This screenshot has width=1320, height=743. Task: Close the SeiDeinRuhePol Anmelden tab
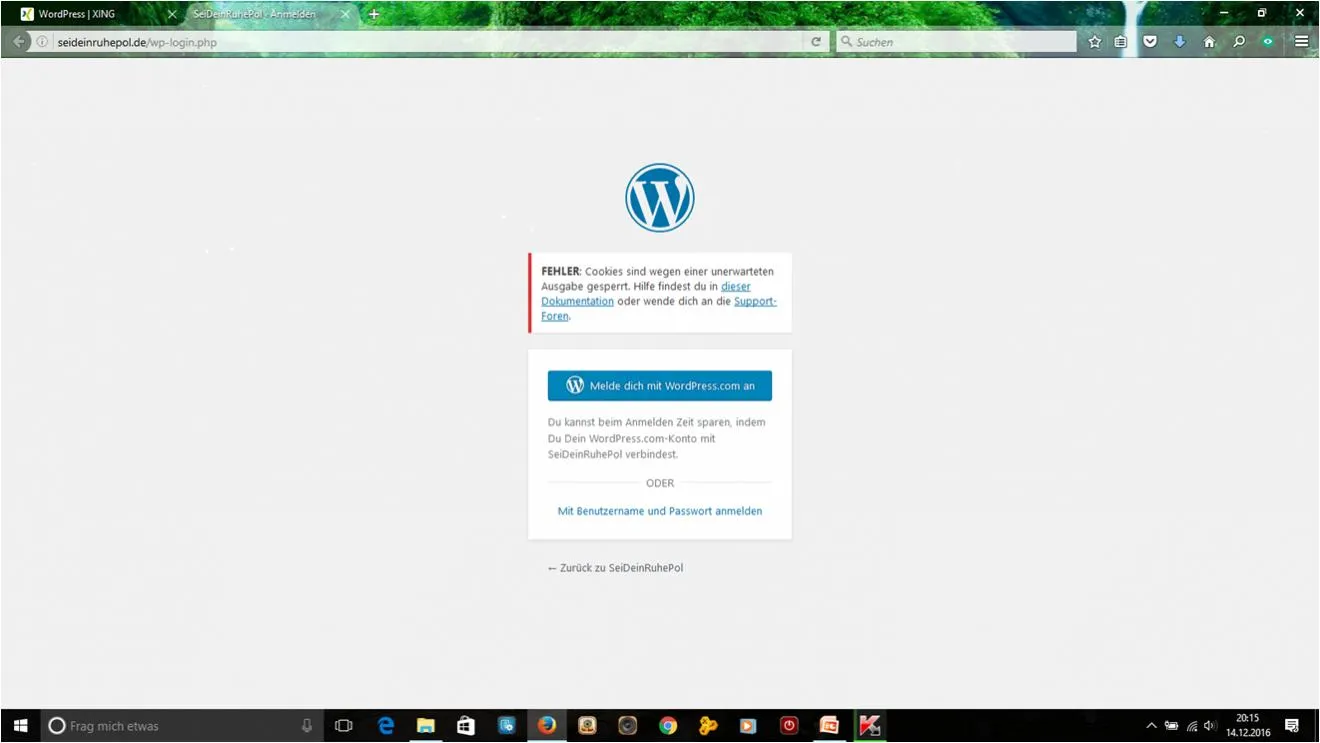click(x=345, y=14)
